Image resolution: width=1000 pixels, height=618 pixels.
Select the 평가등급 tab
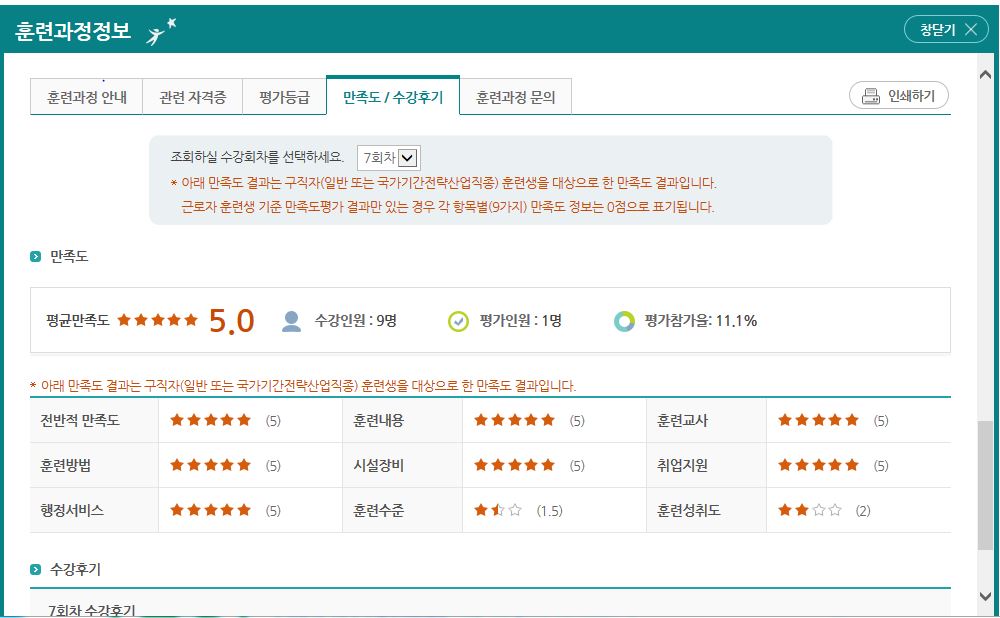coord(284,98)
